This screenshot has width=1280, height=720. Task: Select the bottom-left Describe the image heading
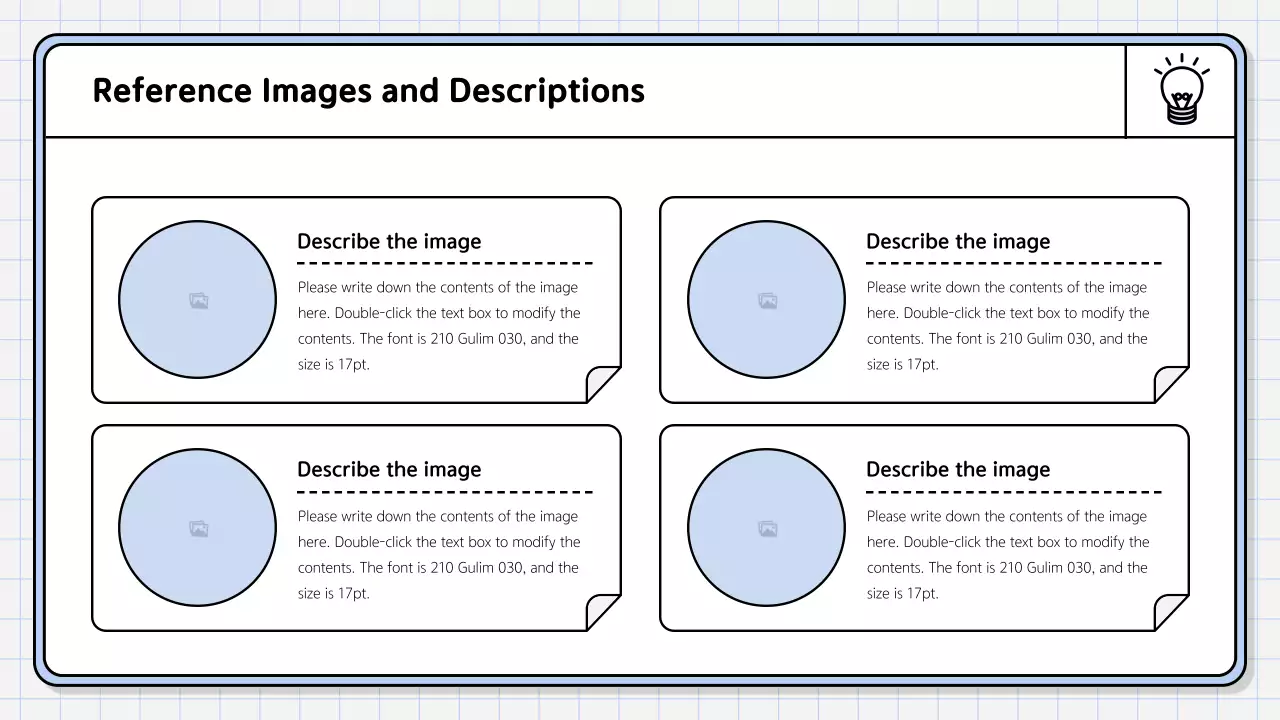[389, 469]
